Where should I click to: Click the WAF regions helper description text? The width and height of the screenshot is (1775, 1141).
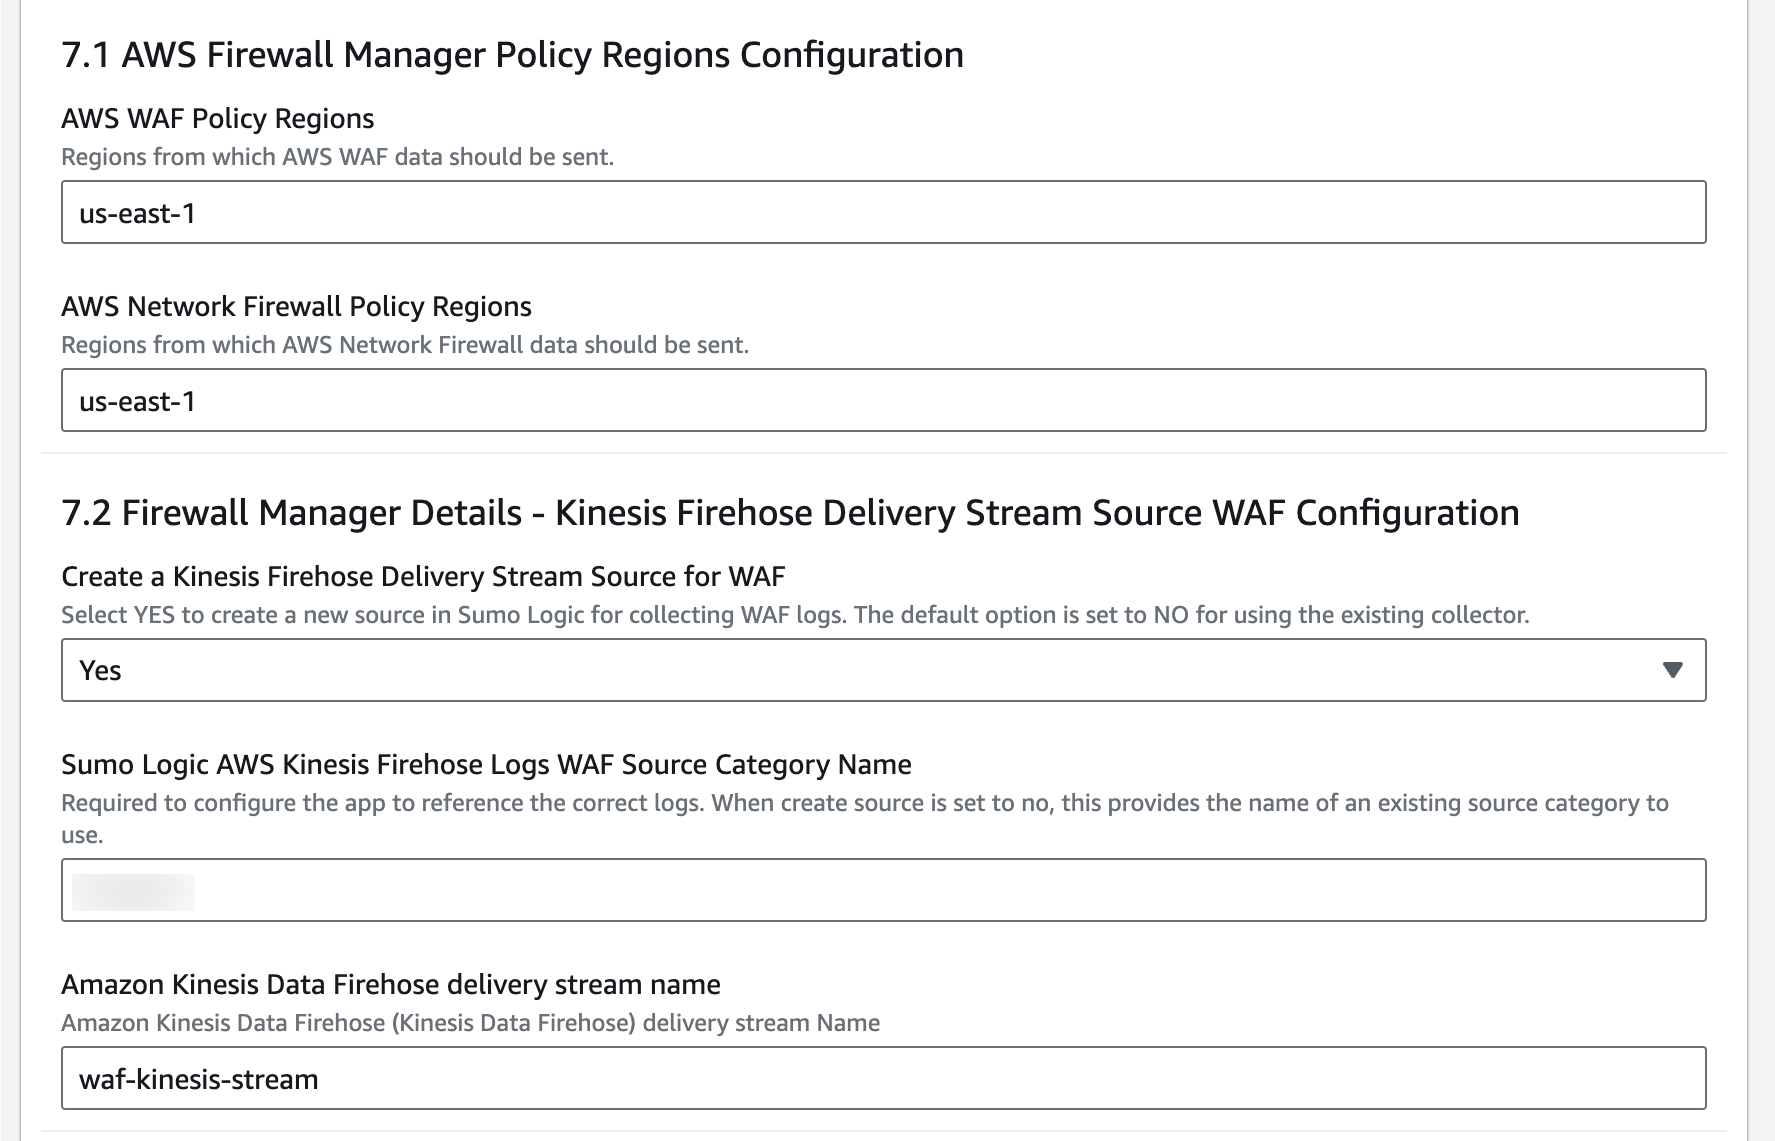[x=338, y=156]
